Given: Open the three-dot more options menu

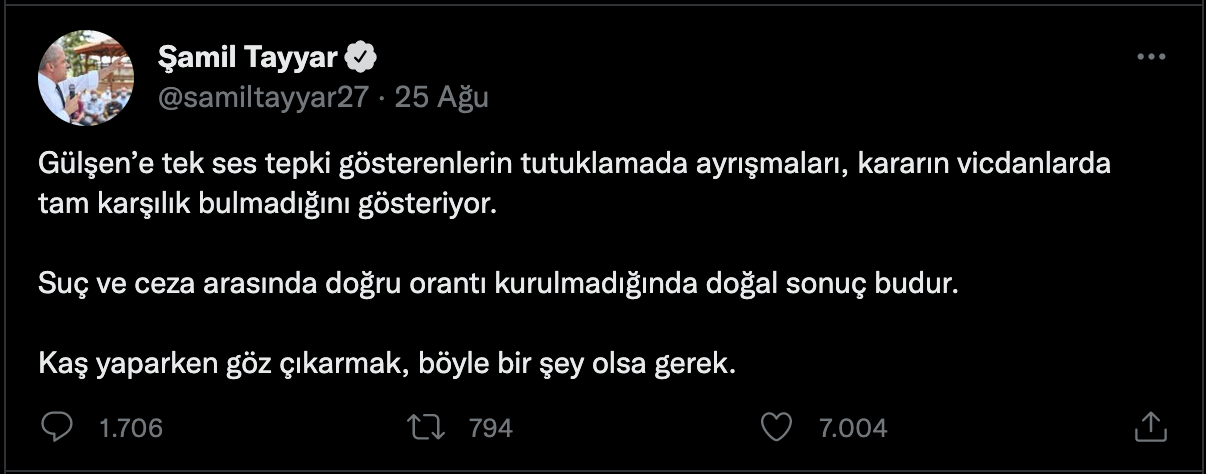Looking at the screenshot, I should click(1152, 58).
